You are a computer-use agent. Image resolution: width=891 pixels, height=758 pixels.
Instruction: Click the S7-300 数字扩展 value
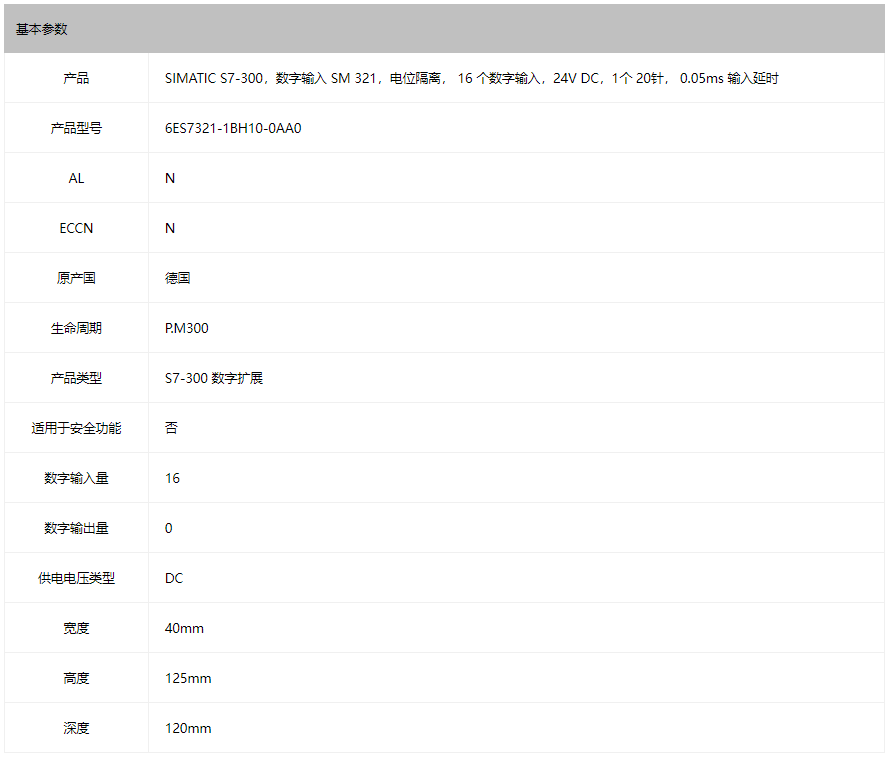point(214,378)
